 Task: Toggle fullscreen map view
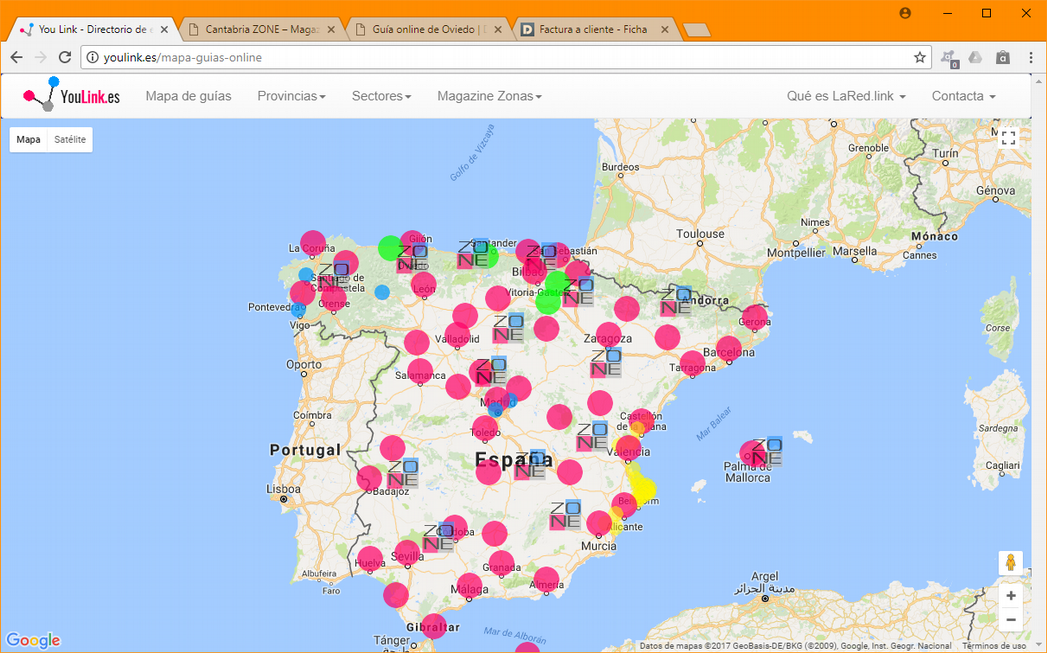[1008, 138]
